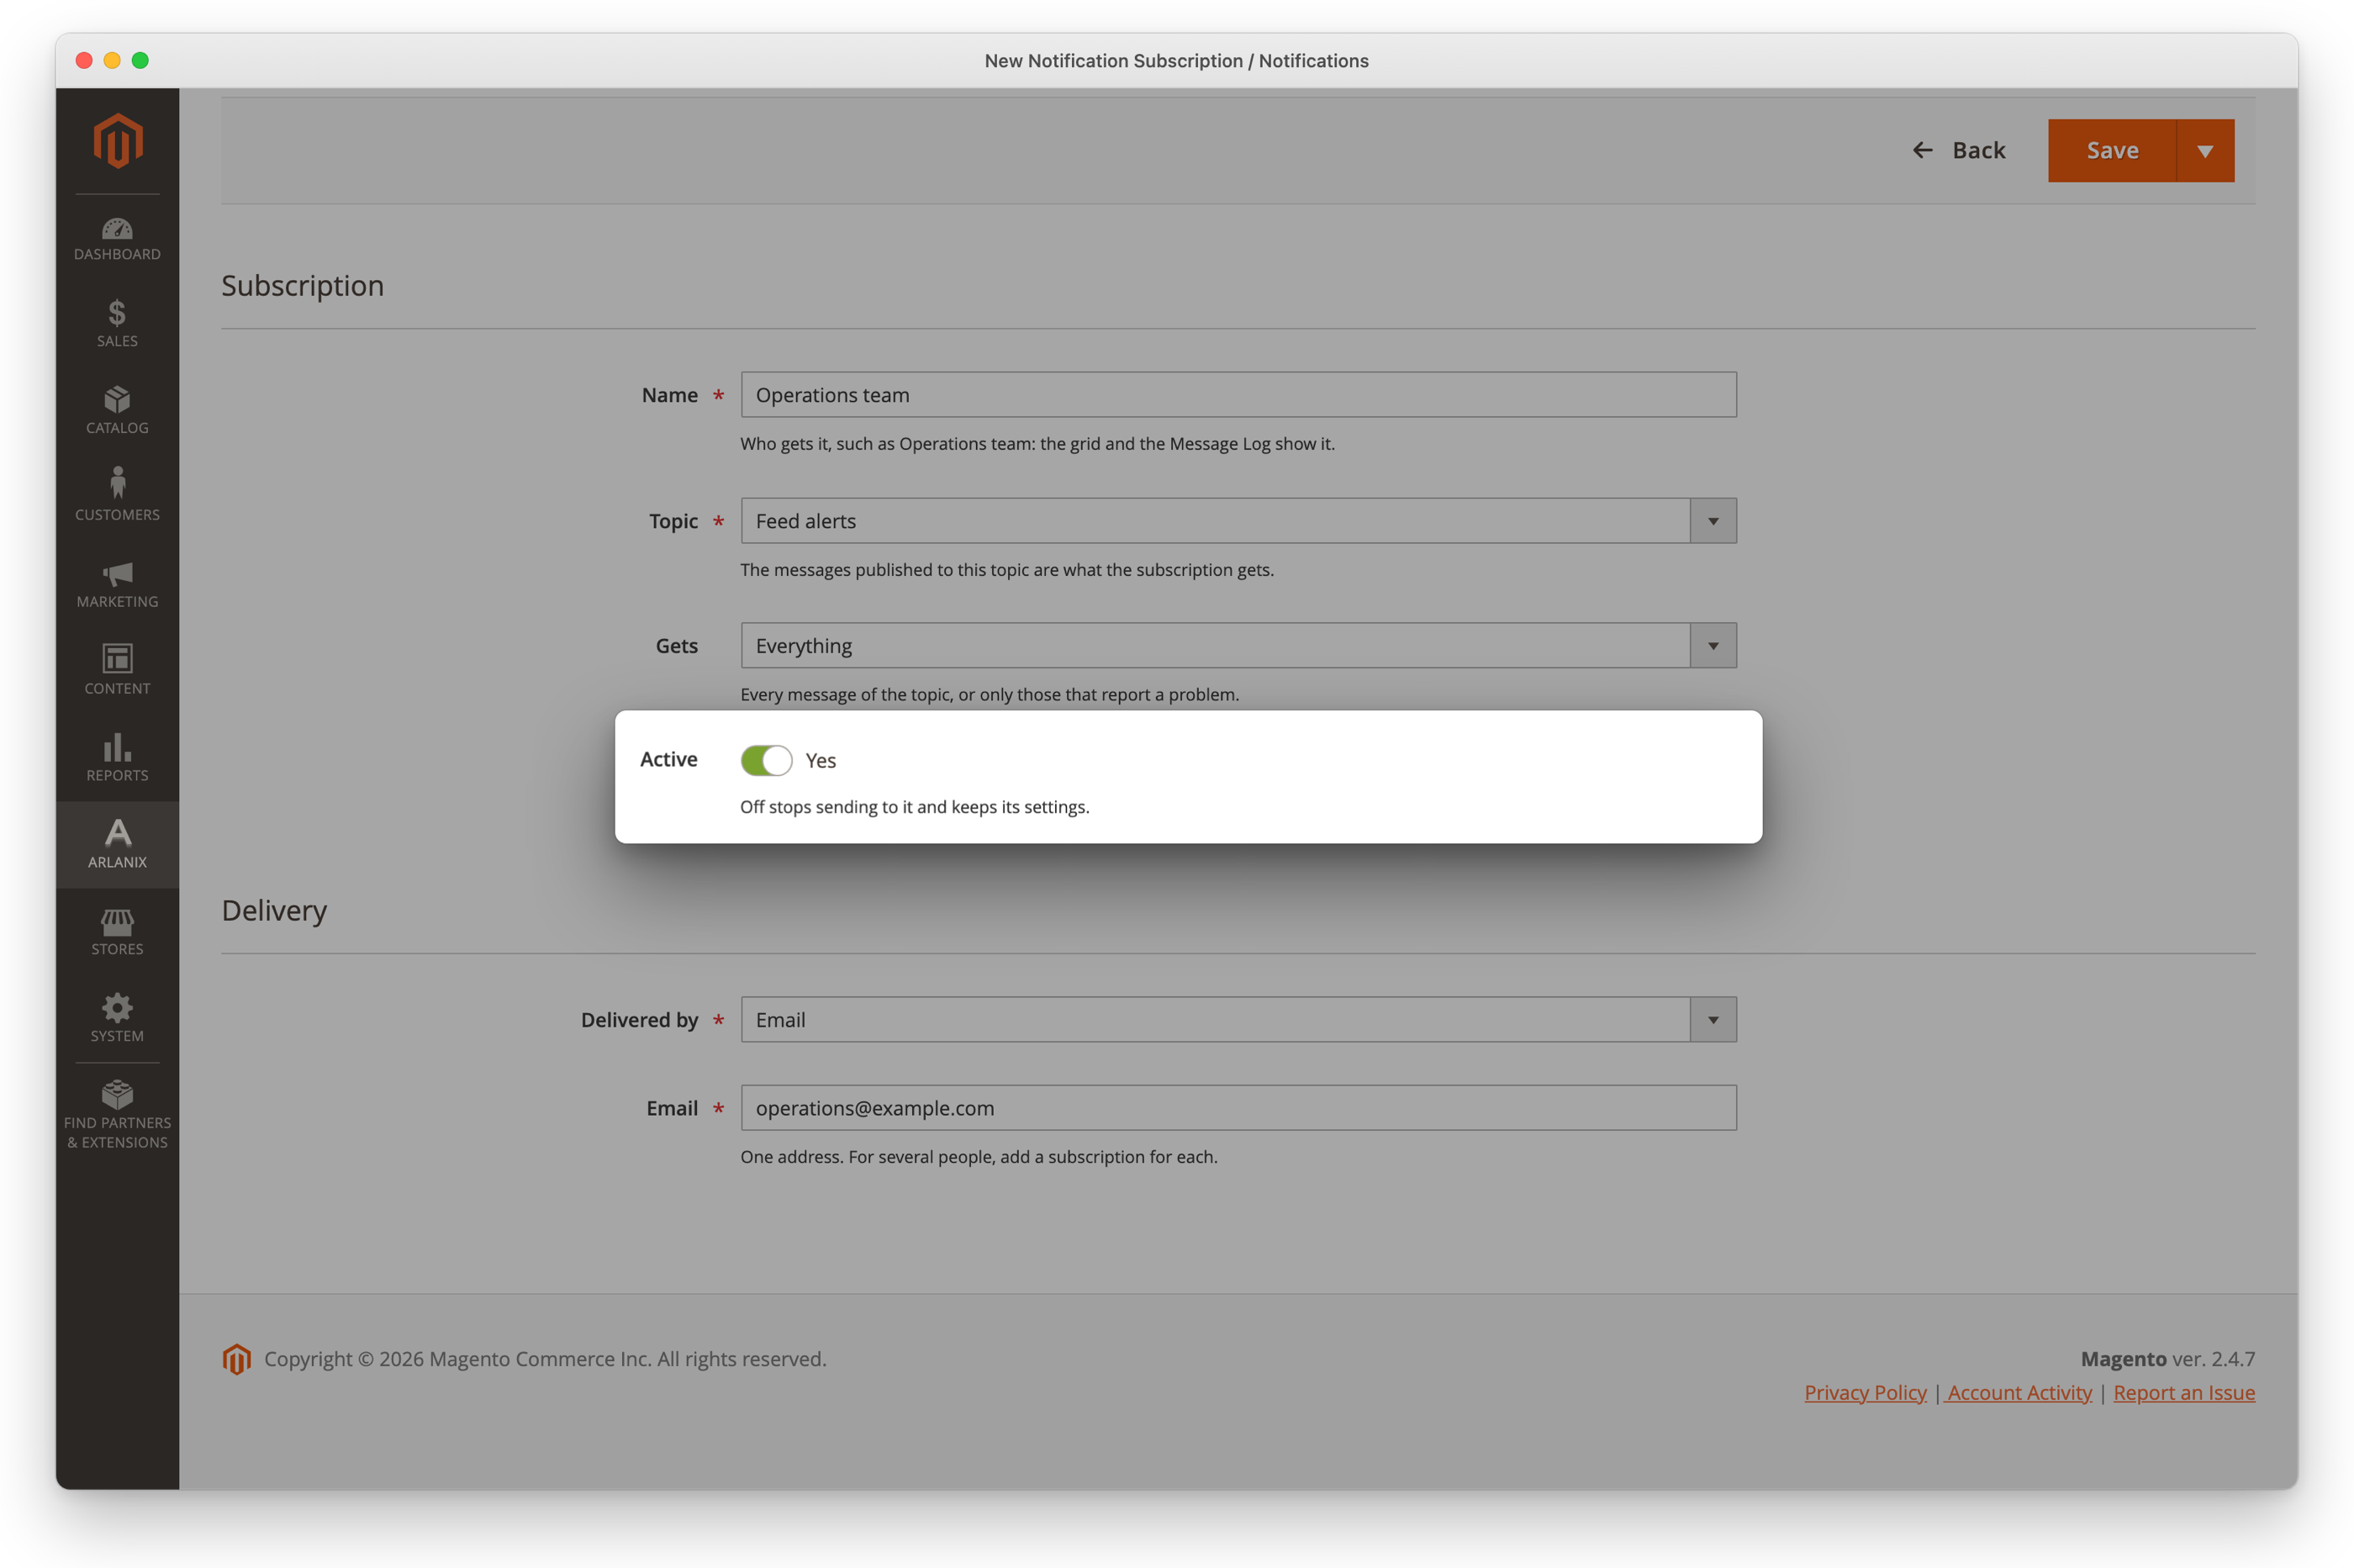Open the Delivered by dropdown showing Email
2354x1568 pixels.
[1238, 1020]
